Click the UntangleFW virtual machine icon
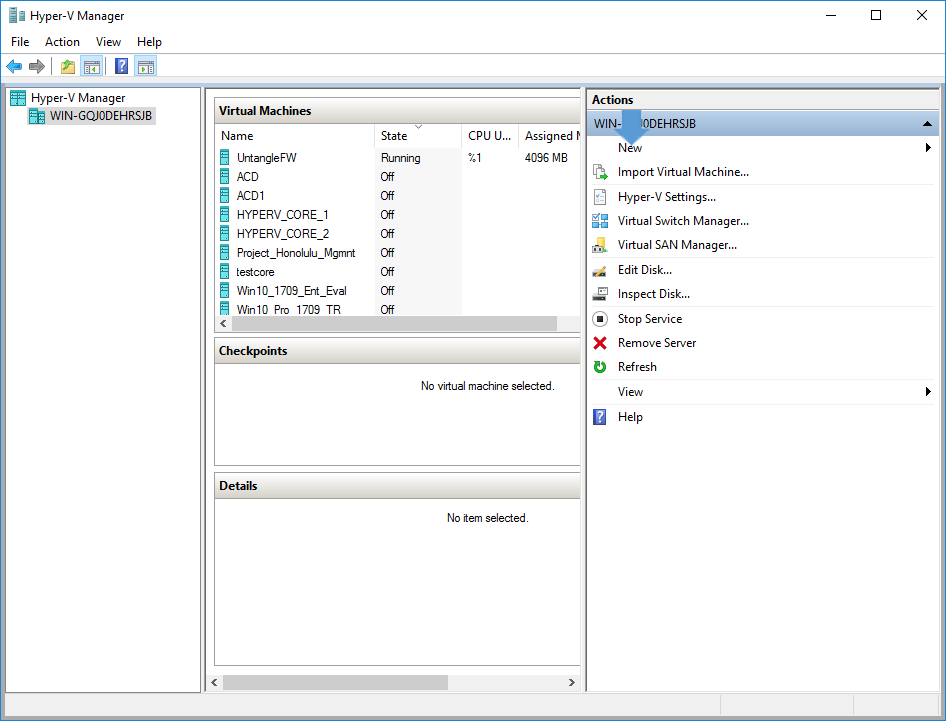Viewport: 946px width, 721px height. pyautogui.click(x=224, y=157)
